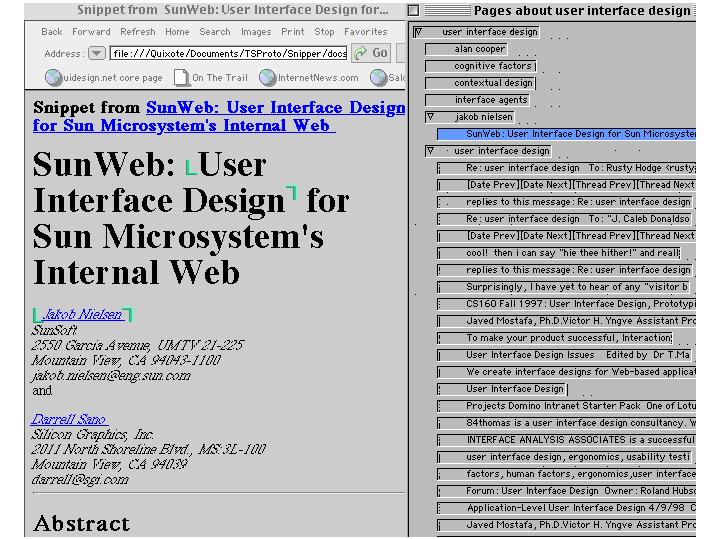Viewport: 719px width, 539px height.
Task: Click the jakob.nielsen@eng.sun.com email text
Action: click(111, 376)
